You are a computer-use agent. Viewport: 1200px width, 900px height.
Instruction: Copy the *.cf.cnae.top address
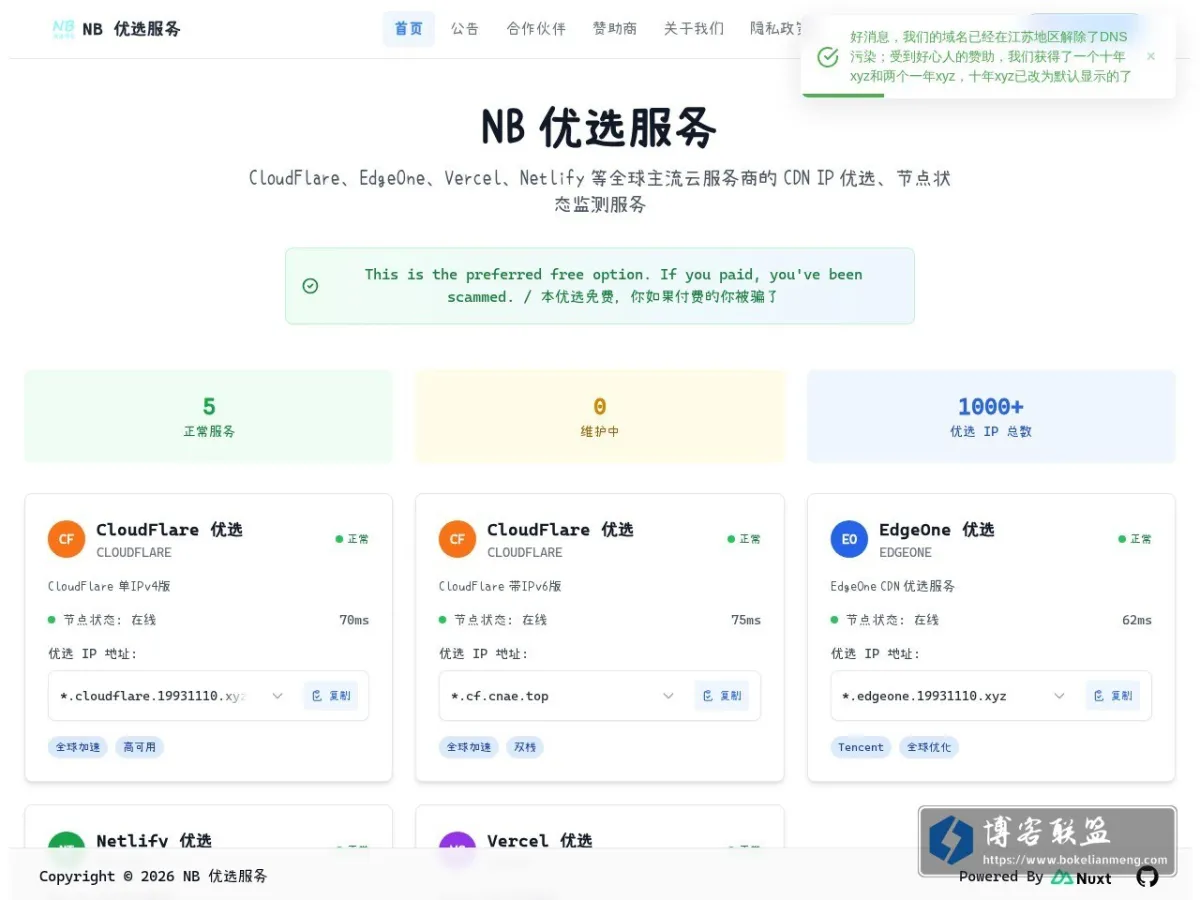[722, 696]
